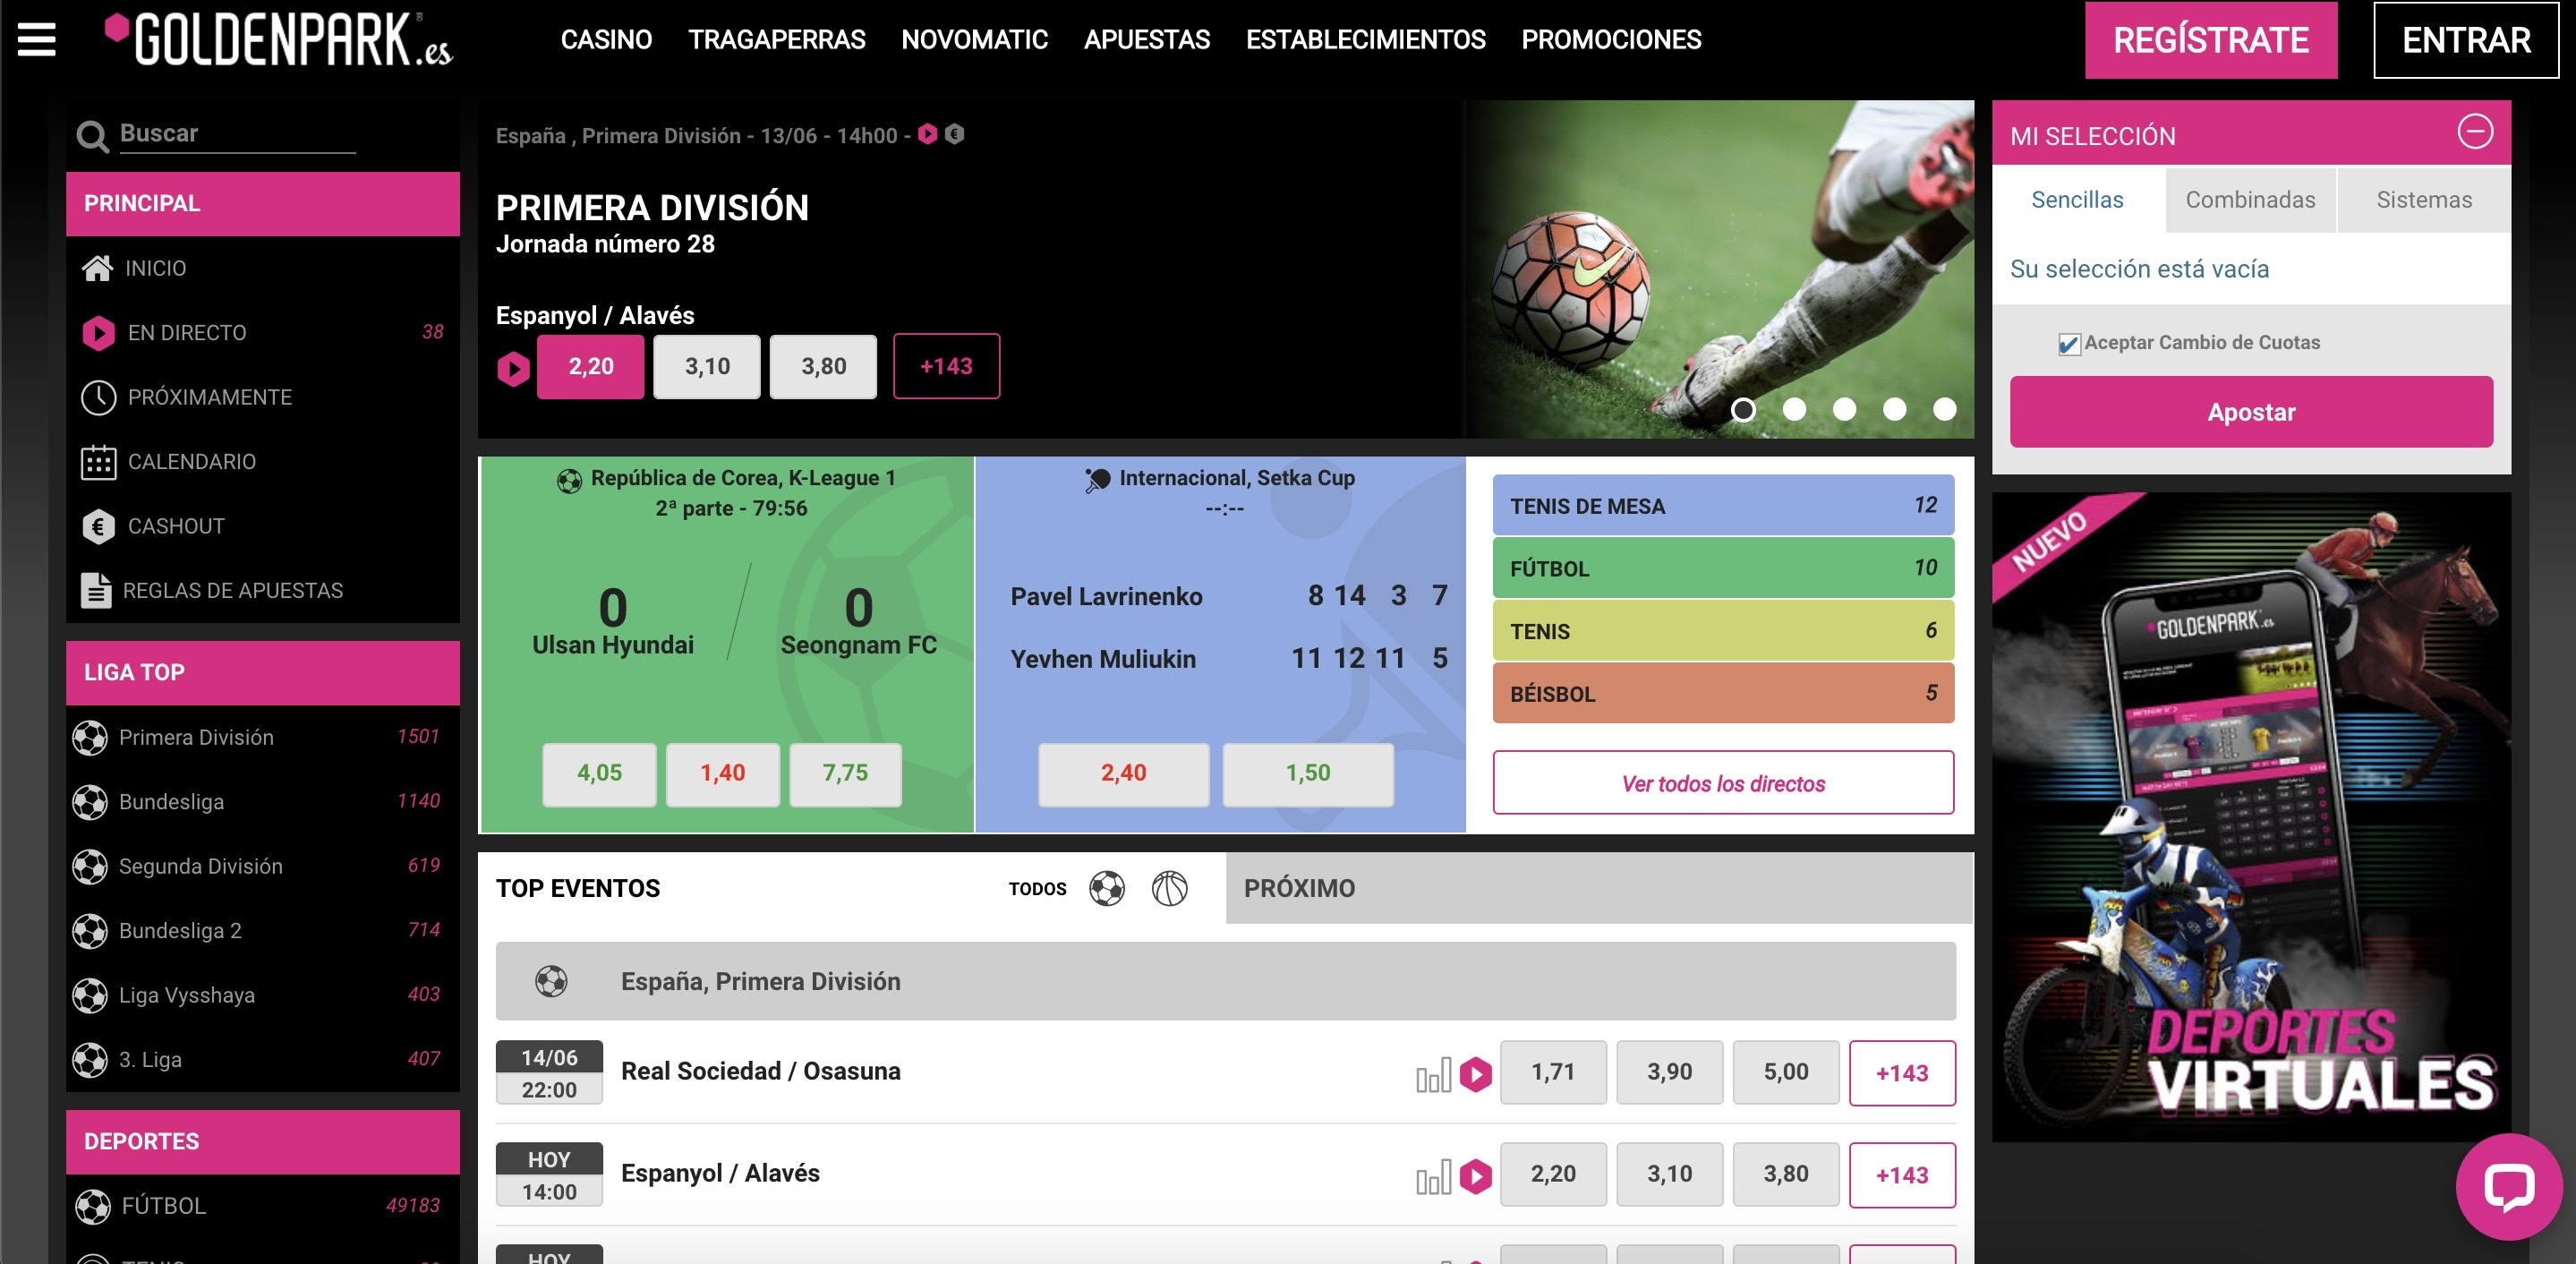Image resolution: width=2576 pixels, height=1264 pixels.
Task: Open the Deportes Virtuales promo banner
Action: click(2251, 817)
